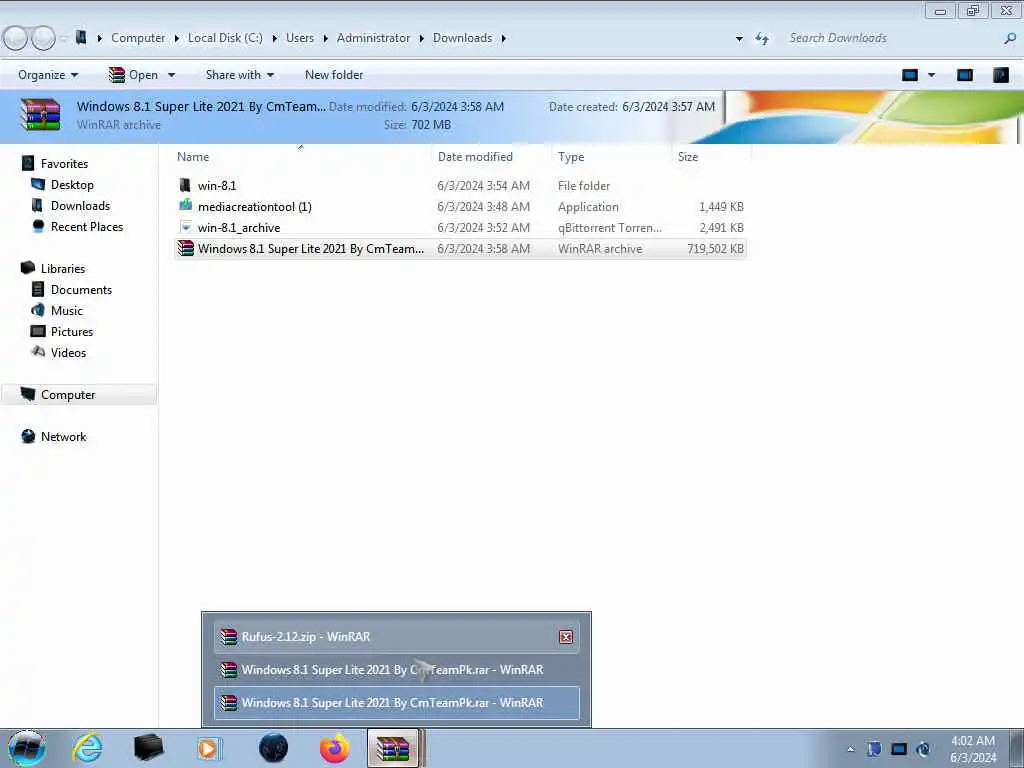The image size is (1024, 768).
Task: Click the Music library icon
Action: point(38,310)
